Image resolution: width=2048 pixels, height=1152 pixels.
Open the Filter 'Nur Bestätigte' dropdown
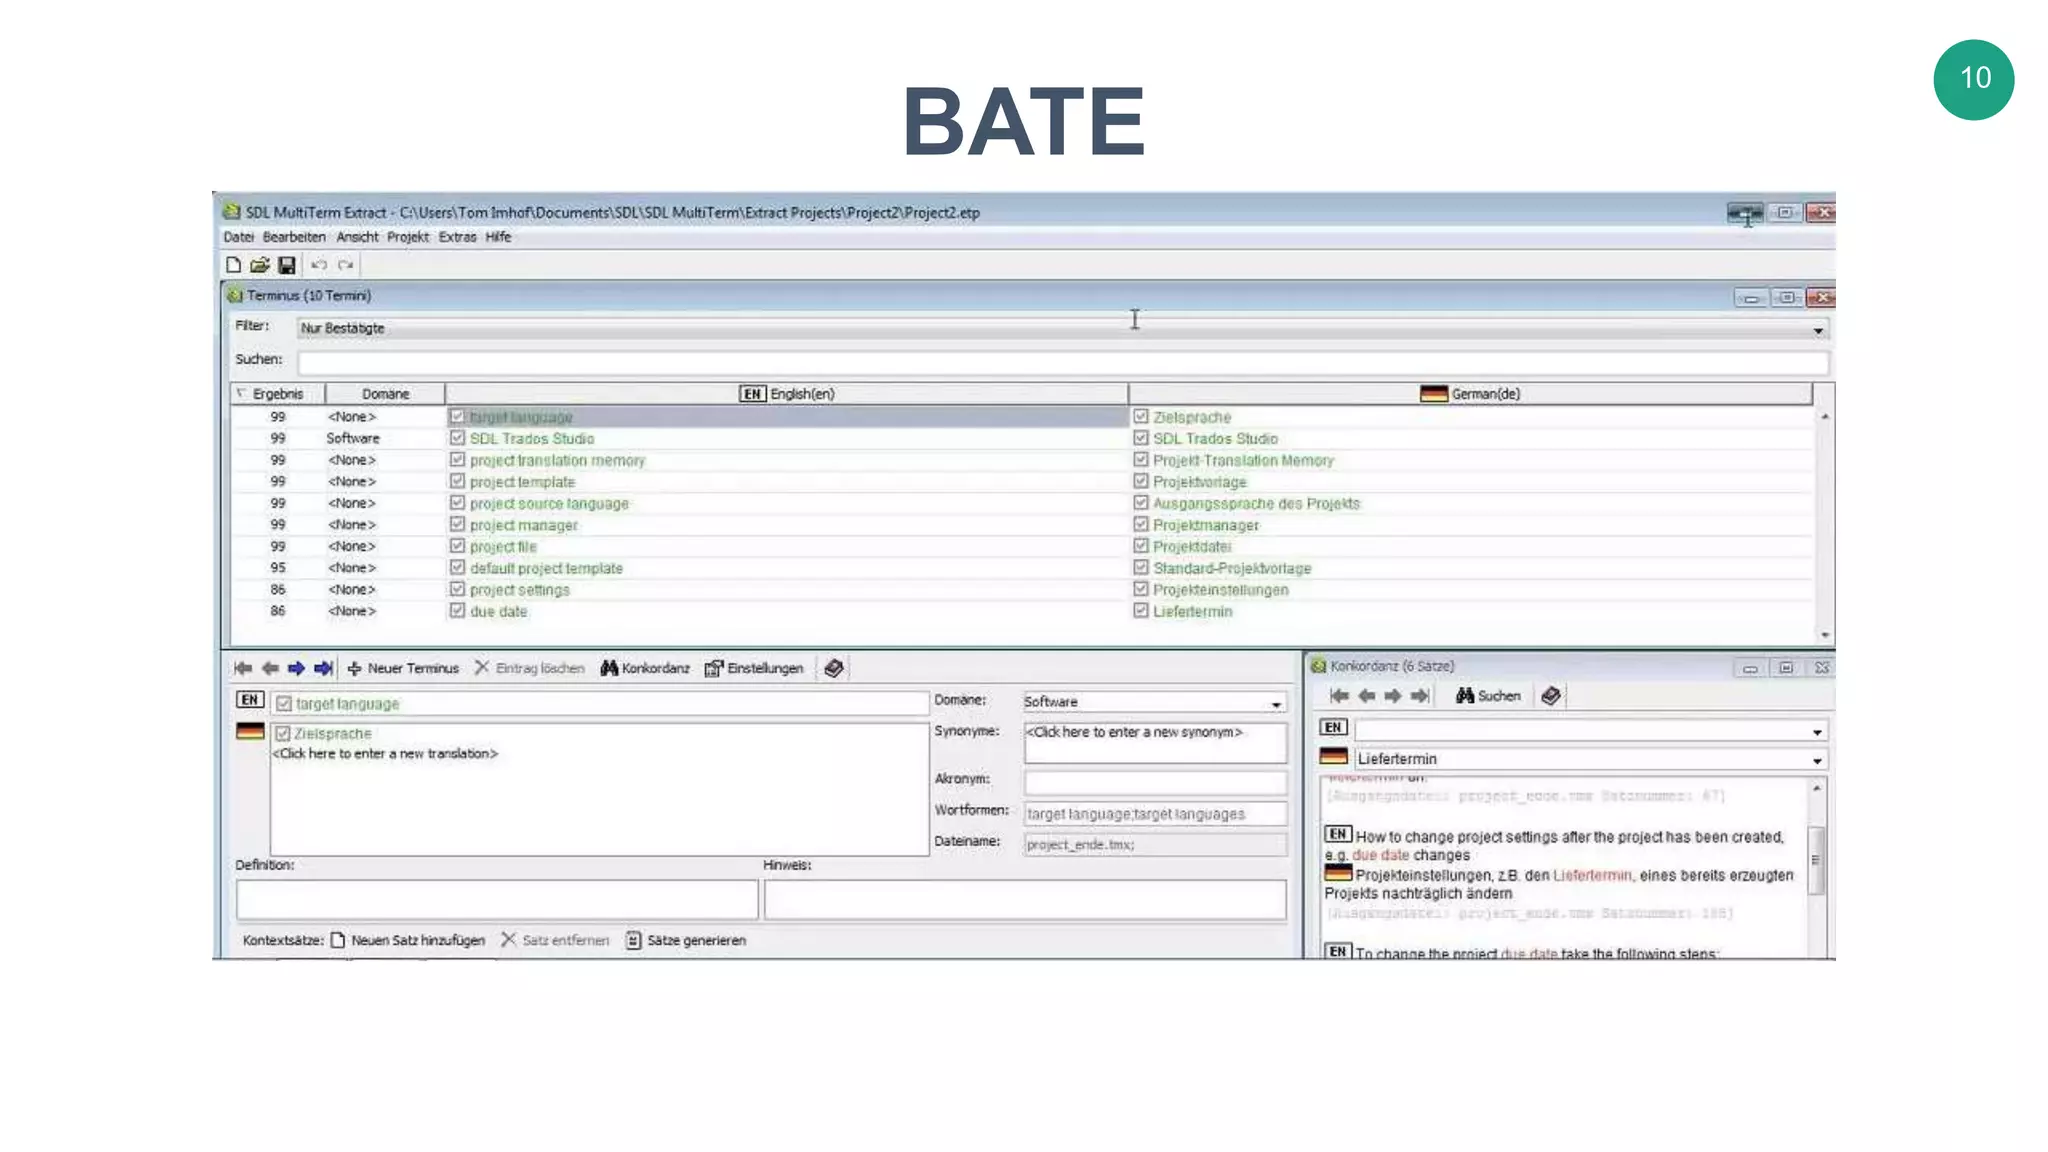tap(1818, 330)
